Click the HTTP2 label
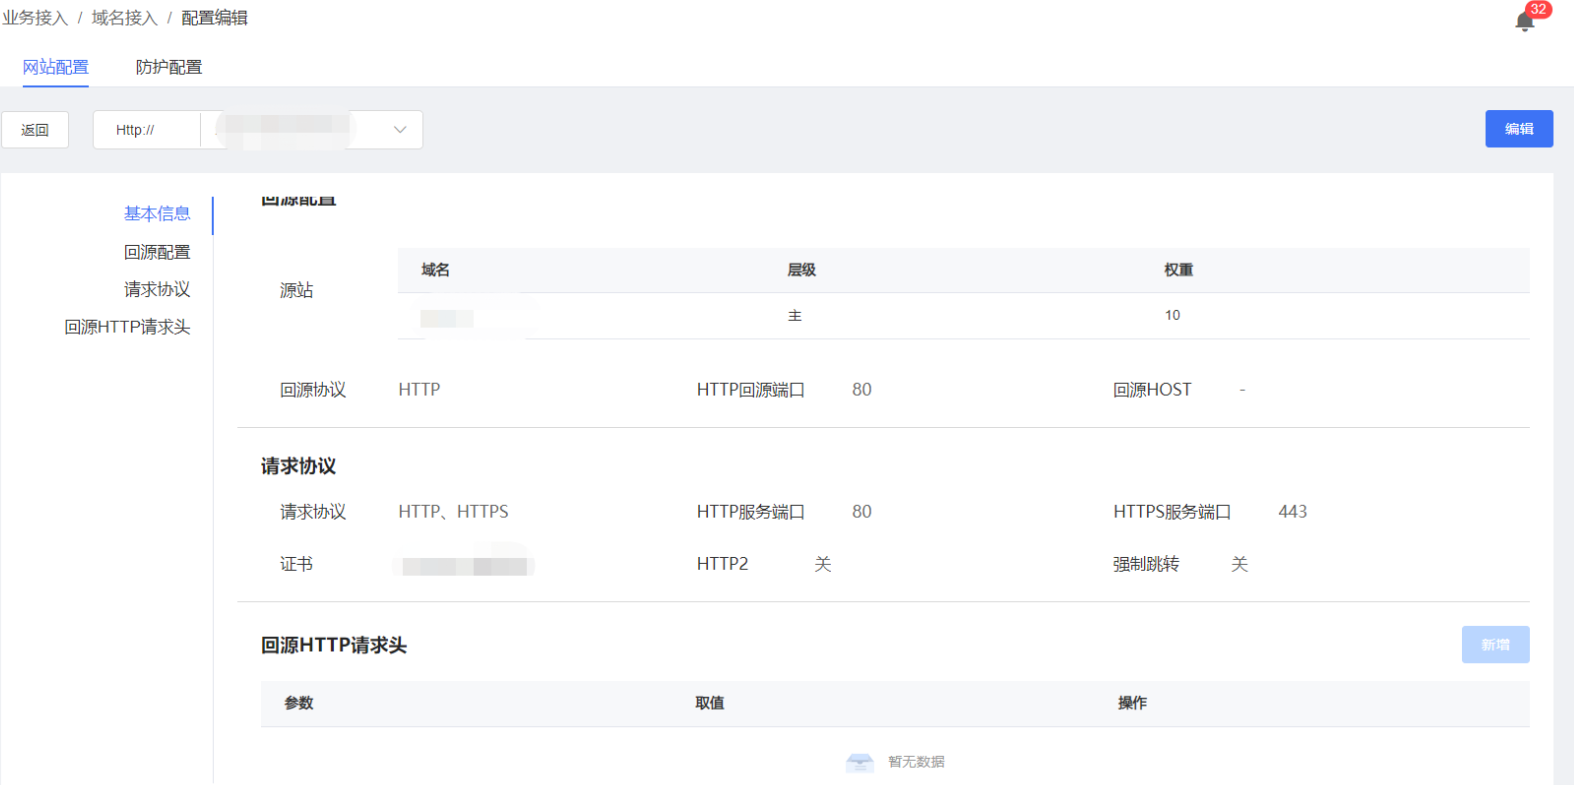The image size is (1574, 785). pyautogui.click(x=723, y=564)
